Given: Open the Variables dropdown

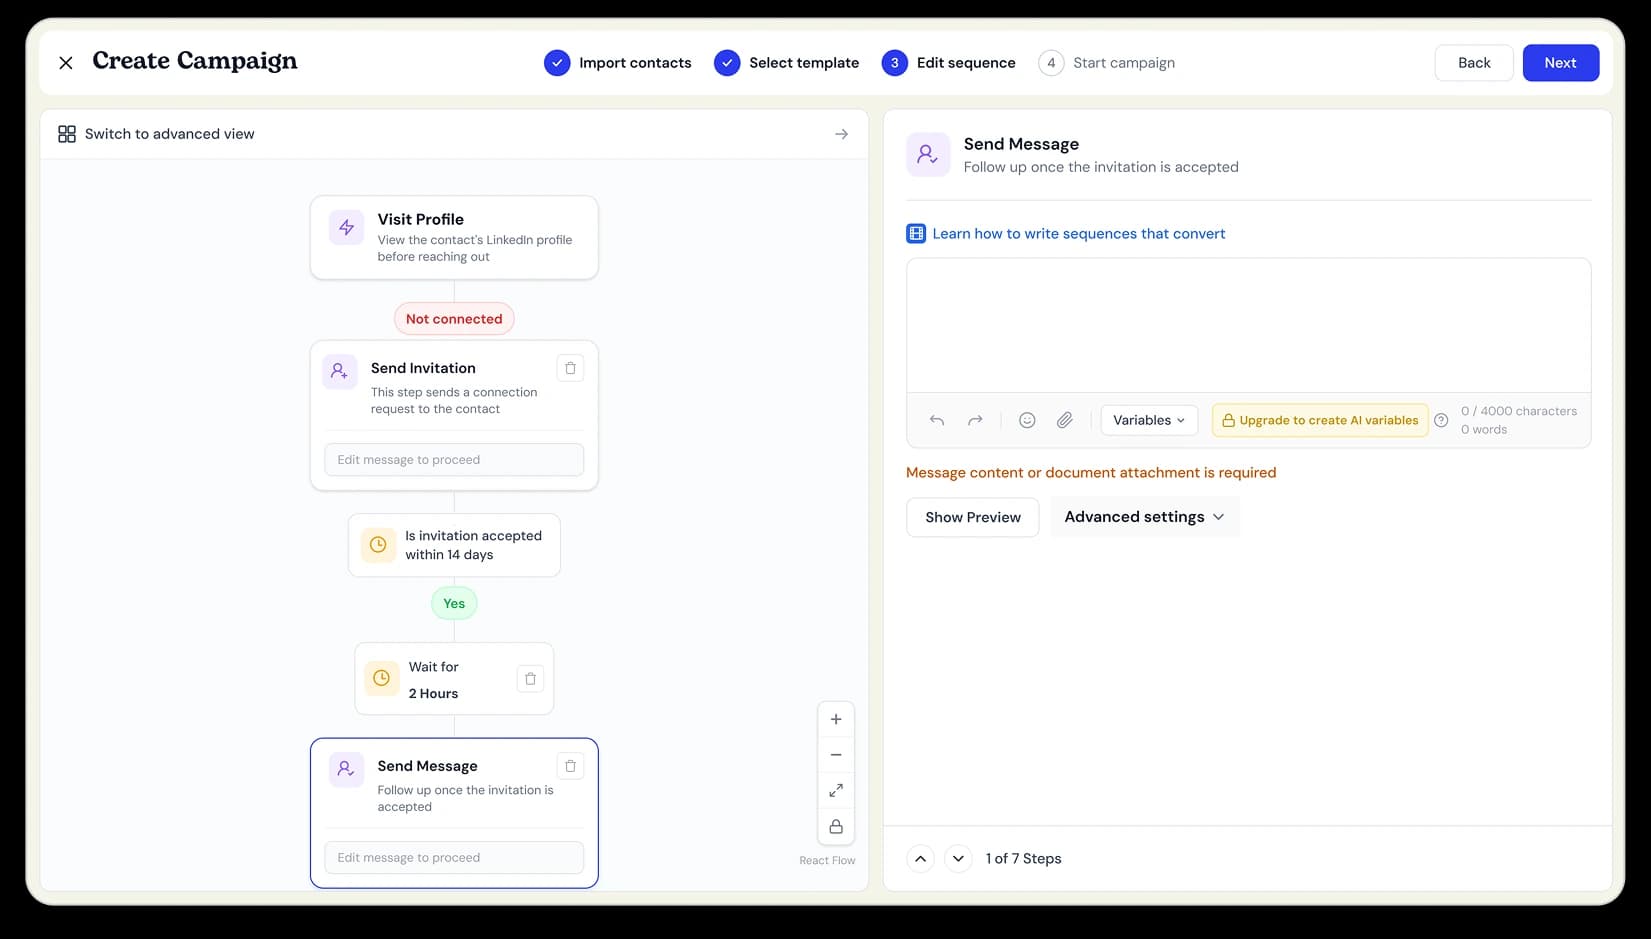Looking at the screenshot, I should coord(1147,420).
